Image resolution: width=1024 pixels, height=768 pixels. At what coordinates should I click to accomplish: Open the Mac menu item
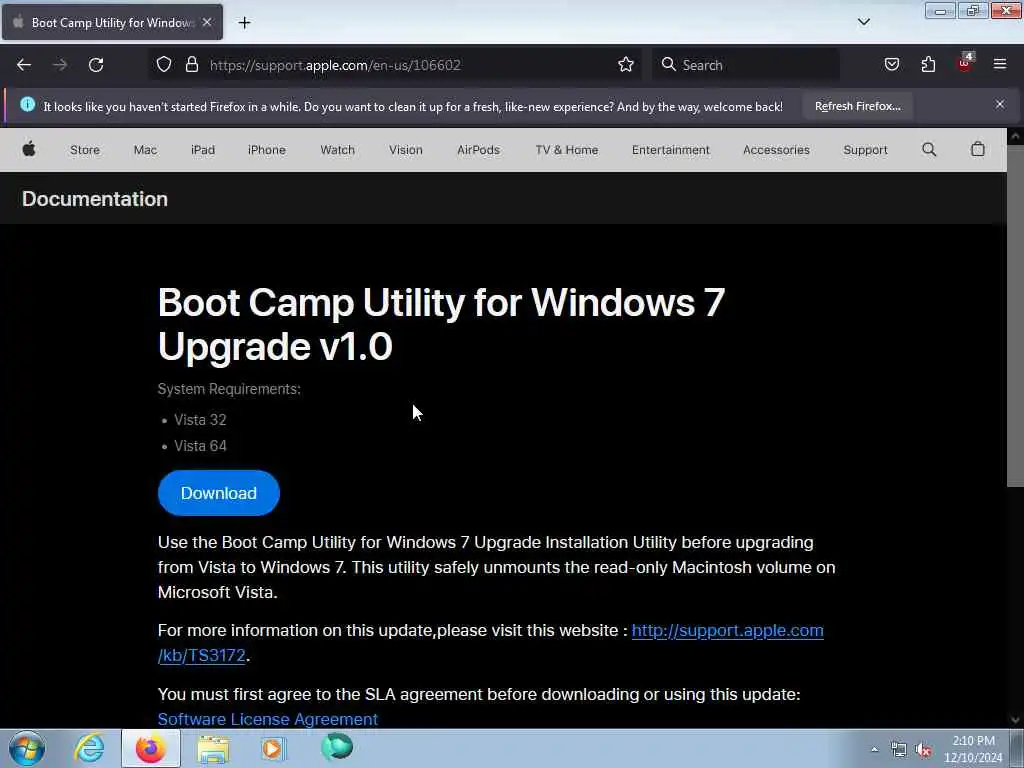(x=145, y=150)
